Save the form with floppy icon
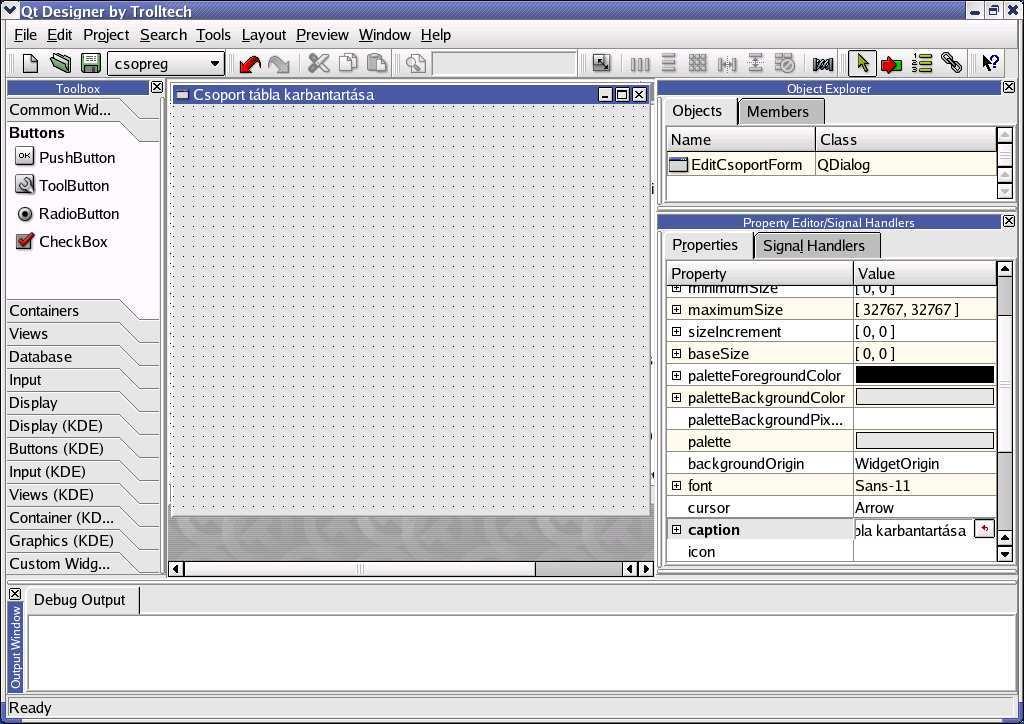The height and width of the screenshot is (724, 1024). pos(91,63)
